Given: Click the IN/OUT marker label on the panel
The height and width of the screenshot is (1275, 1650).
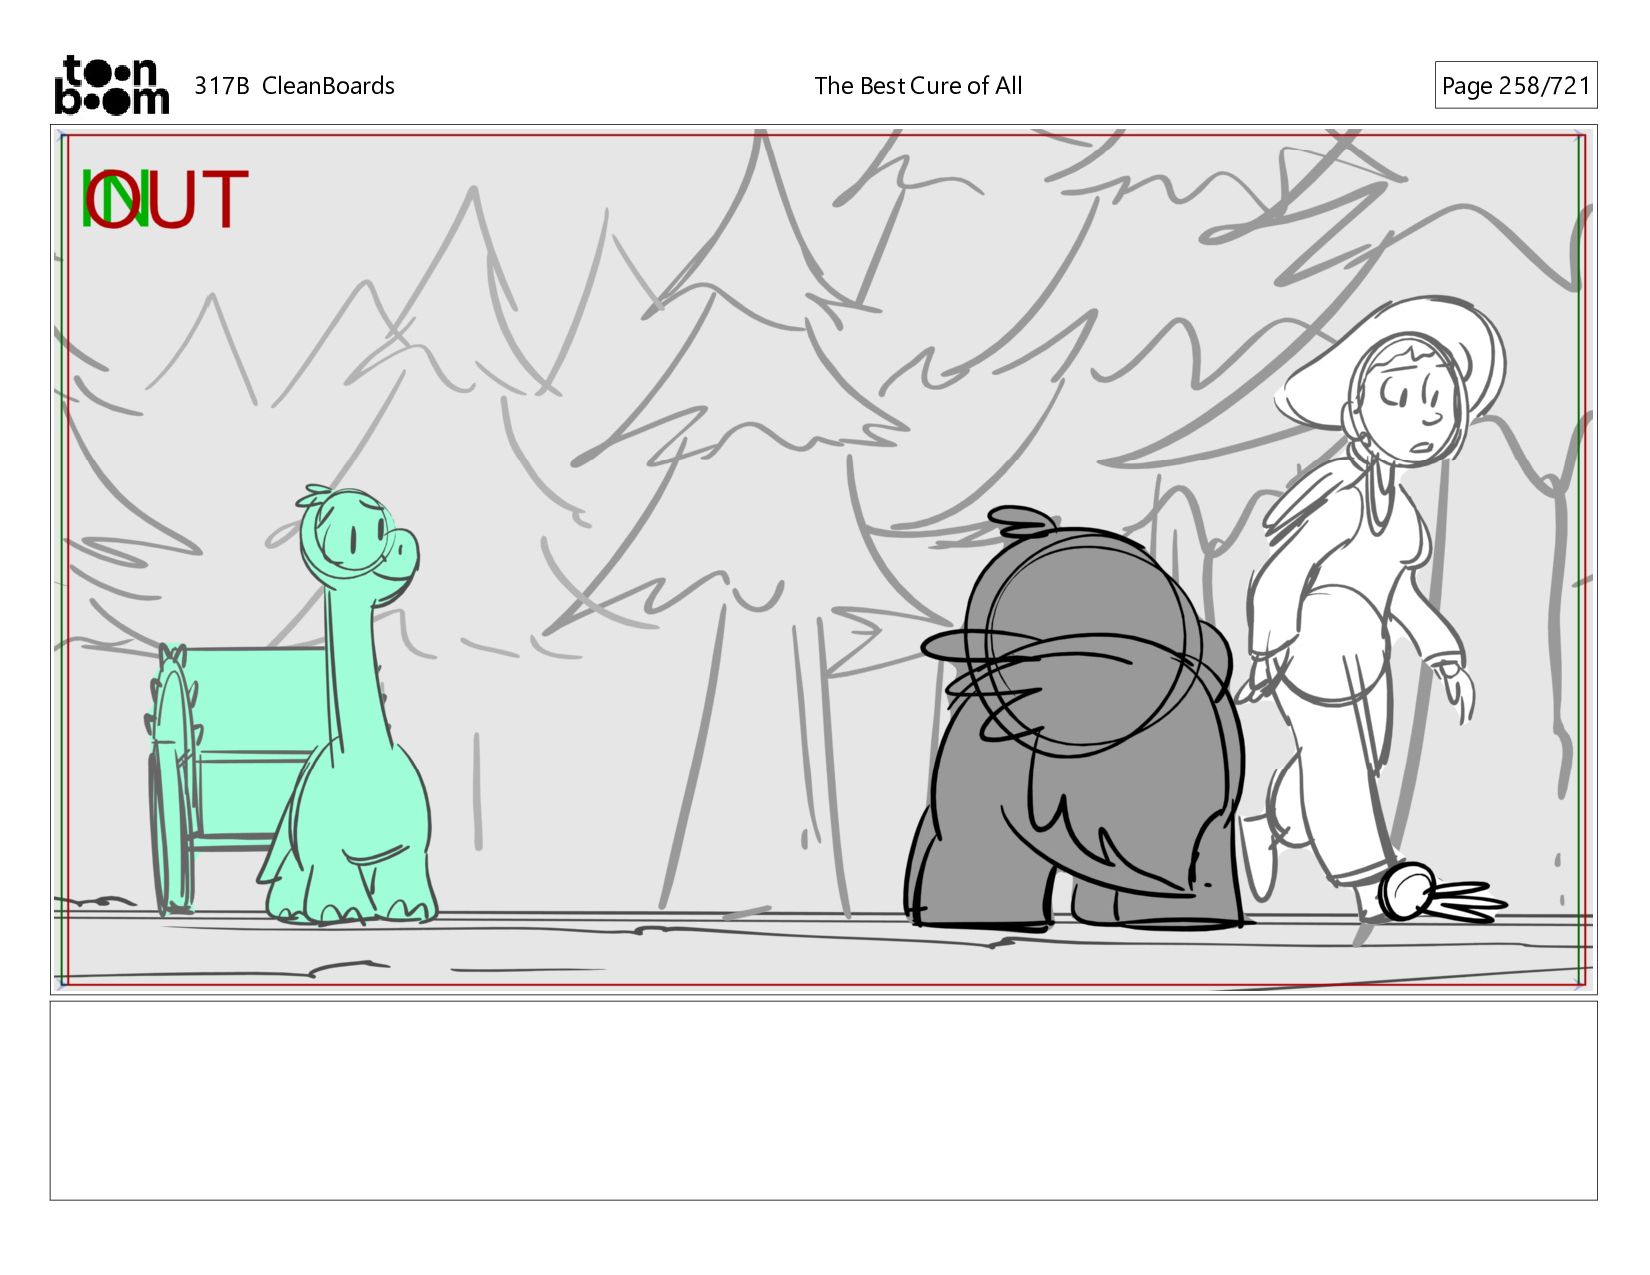Looking at the screenshot, I should coord(164,198).
